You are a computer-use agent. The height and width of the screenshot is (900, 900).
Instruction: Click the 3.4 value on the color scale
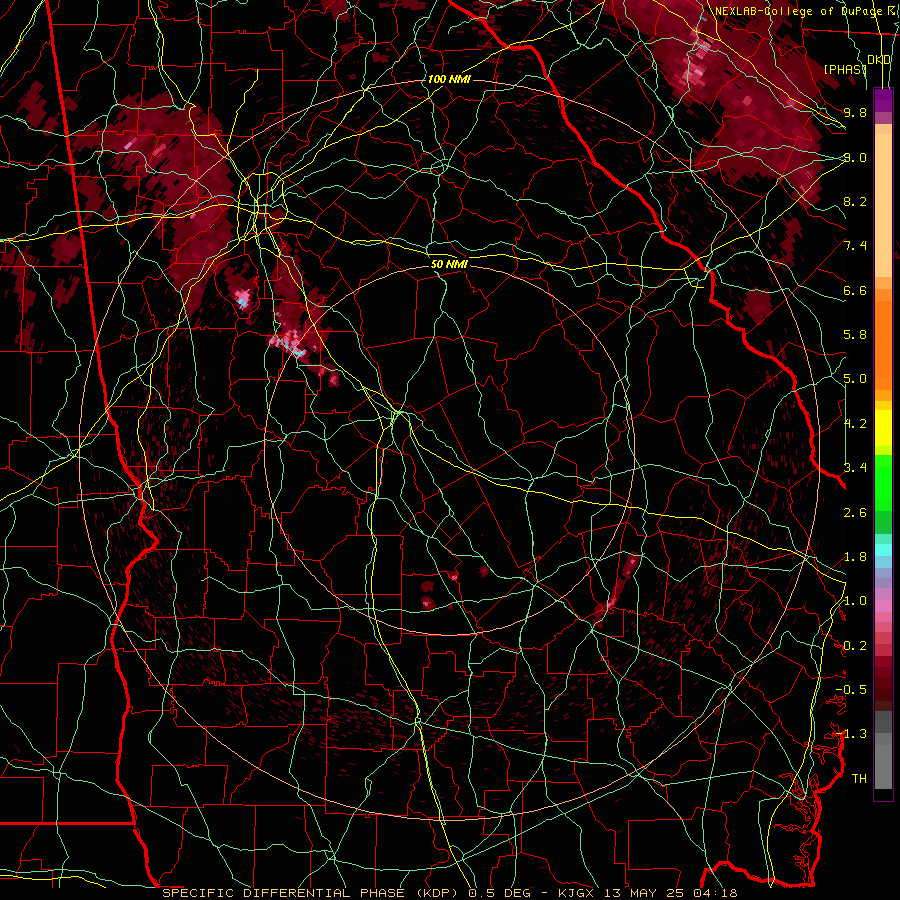[x=855, y=468]
